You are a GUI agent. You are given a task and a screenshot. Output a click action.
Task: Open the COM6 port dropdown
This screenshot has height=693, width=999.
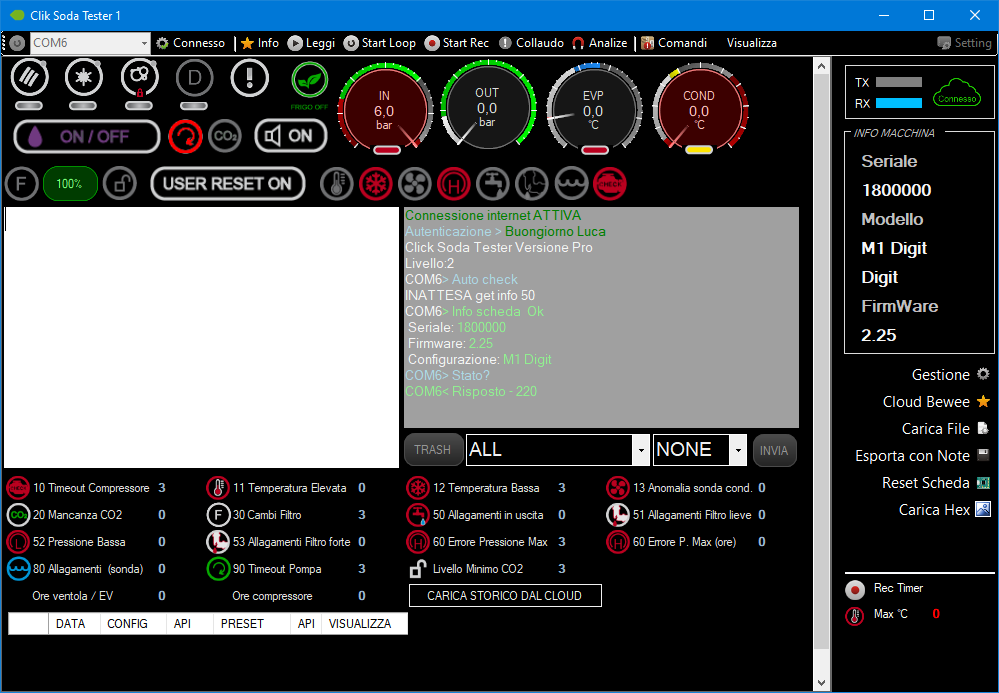pos(144,43)
